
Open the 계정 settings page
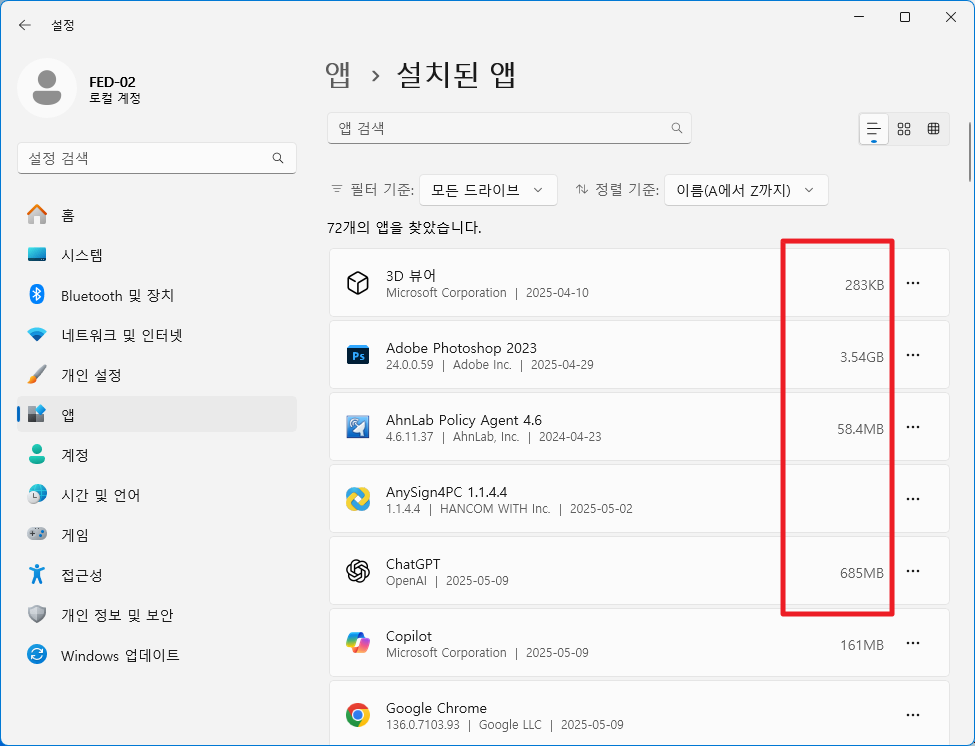157,455
